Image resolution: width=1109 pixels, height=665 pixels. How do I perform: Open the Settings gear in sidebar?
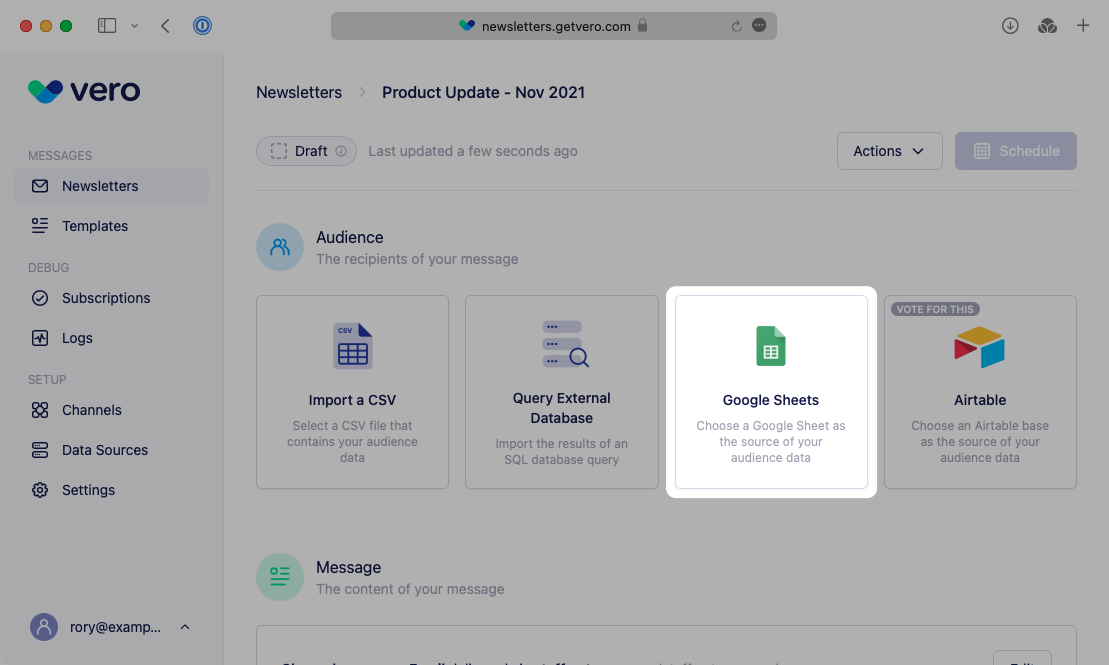(x=41, y=490)
